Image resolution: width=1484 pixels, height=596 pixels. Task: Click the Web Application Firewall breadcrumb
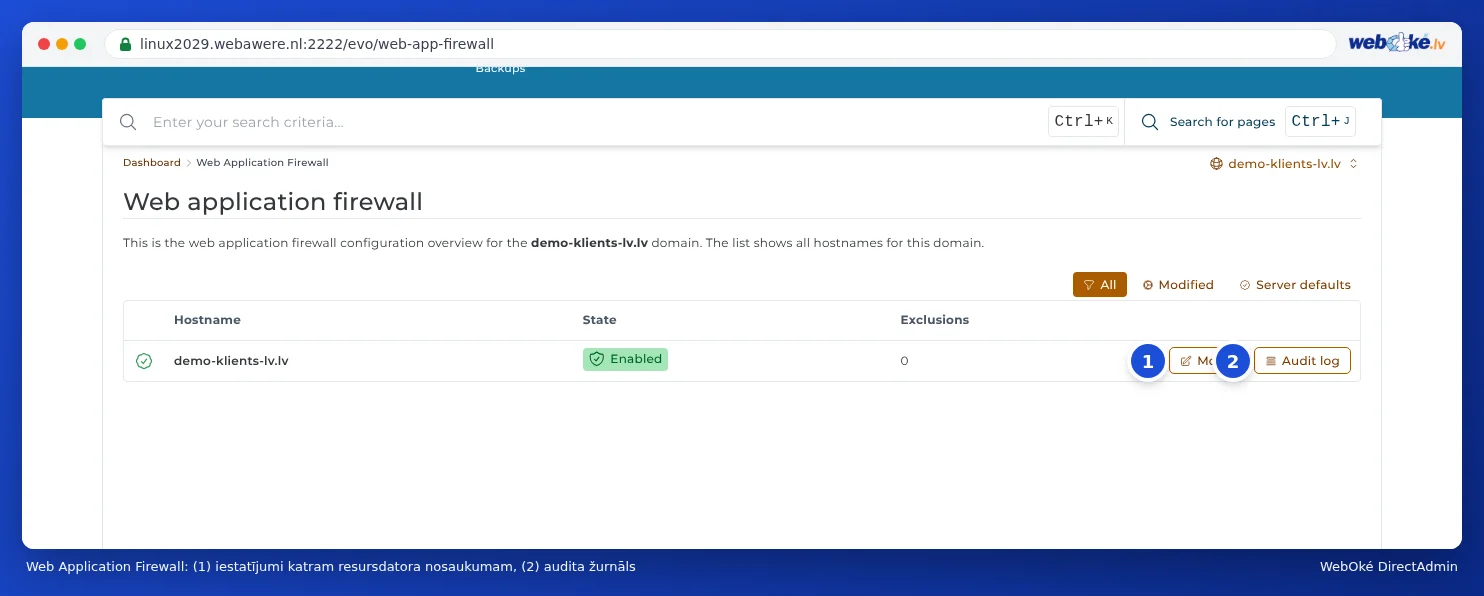[x=262, y=162]
